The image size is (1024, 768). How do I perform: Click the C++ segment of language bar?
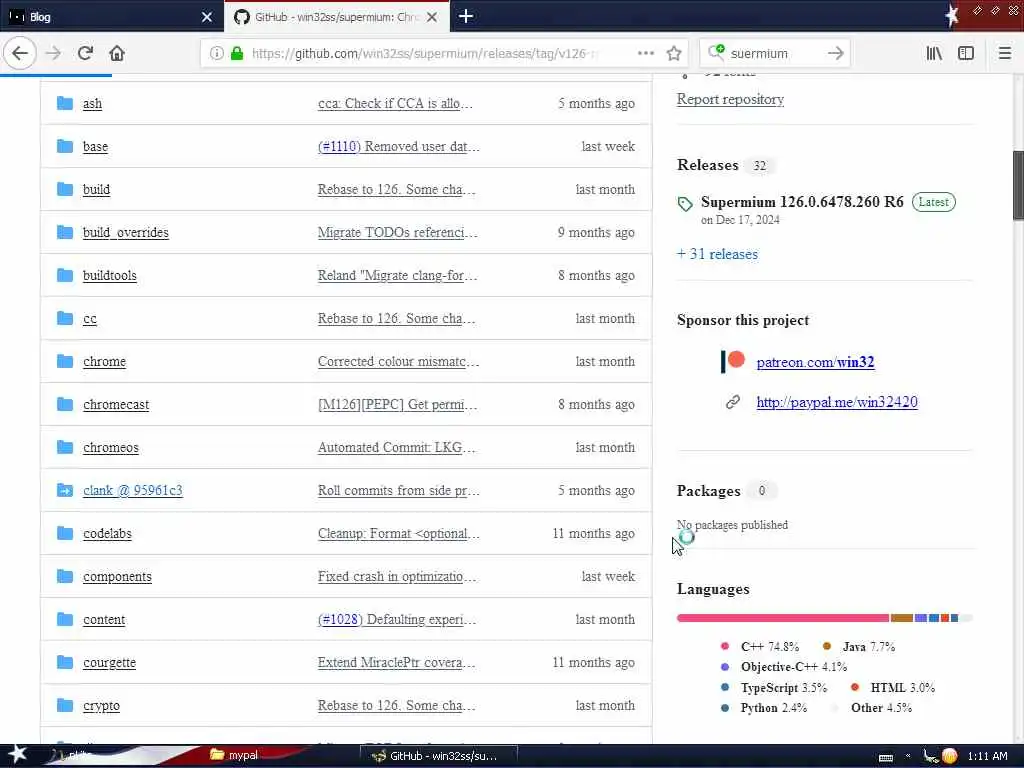(x=783, y=618)
